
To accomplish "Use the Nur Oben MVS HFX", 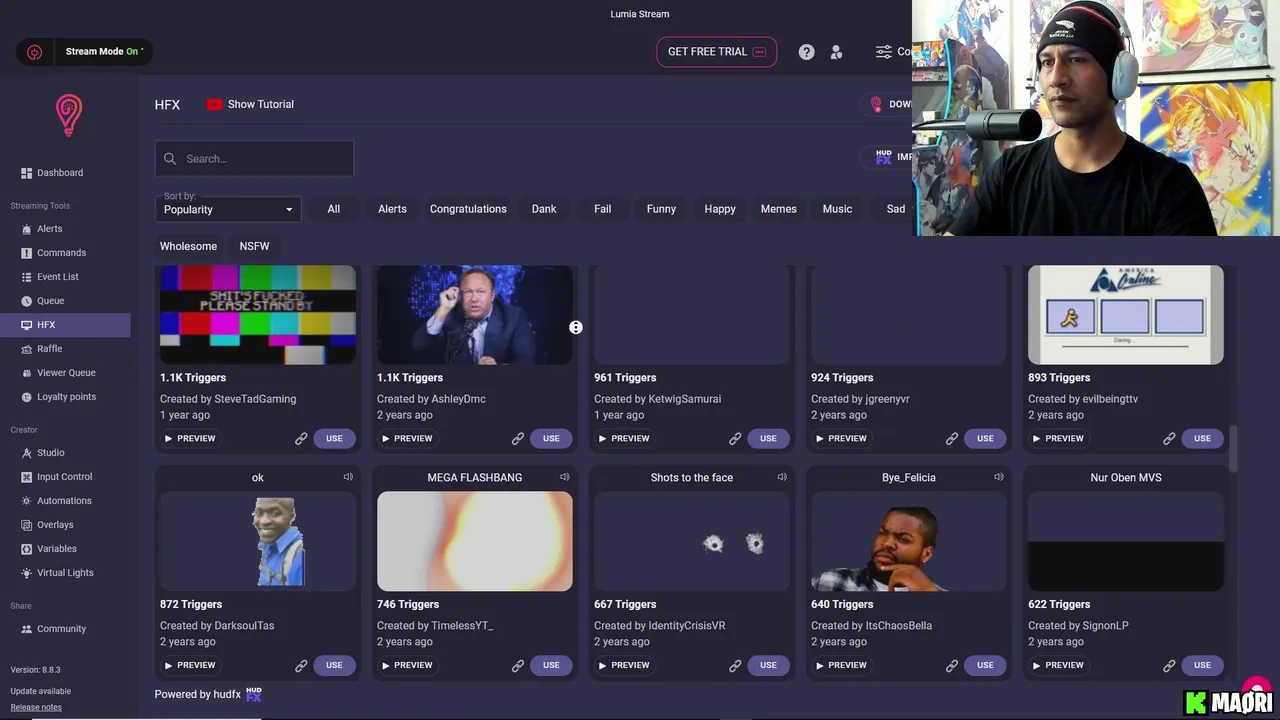I will pyautogui.click(x=1202, y=665).
